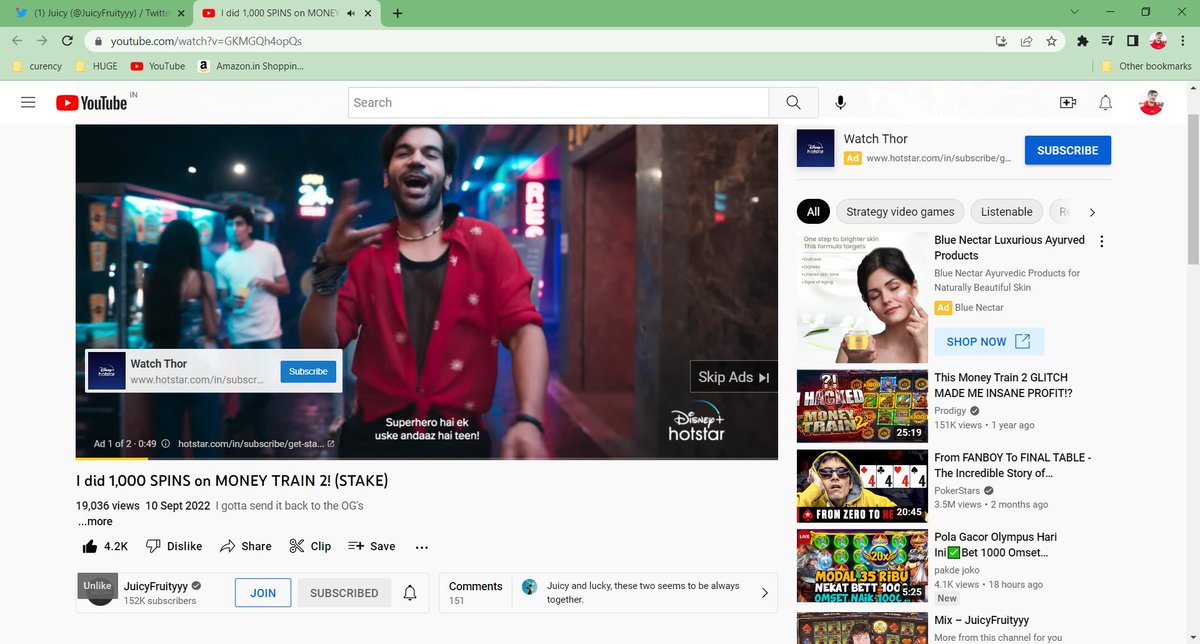
Task: Open Chrome side panel icon
Action: [x=1132, y=41]
